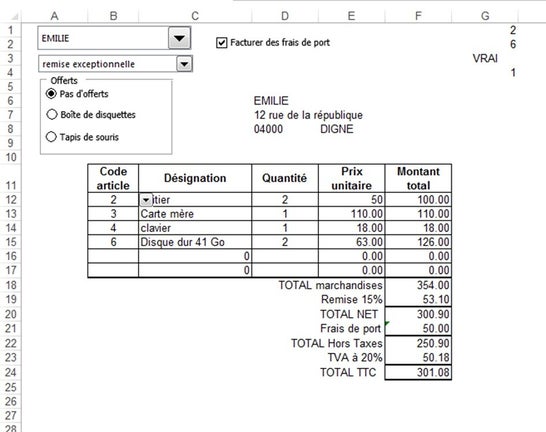Click the TOTAL marchandises value 354.00
546x432 pixels.
pos(418,285)
